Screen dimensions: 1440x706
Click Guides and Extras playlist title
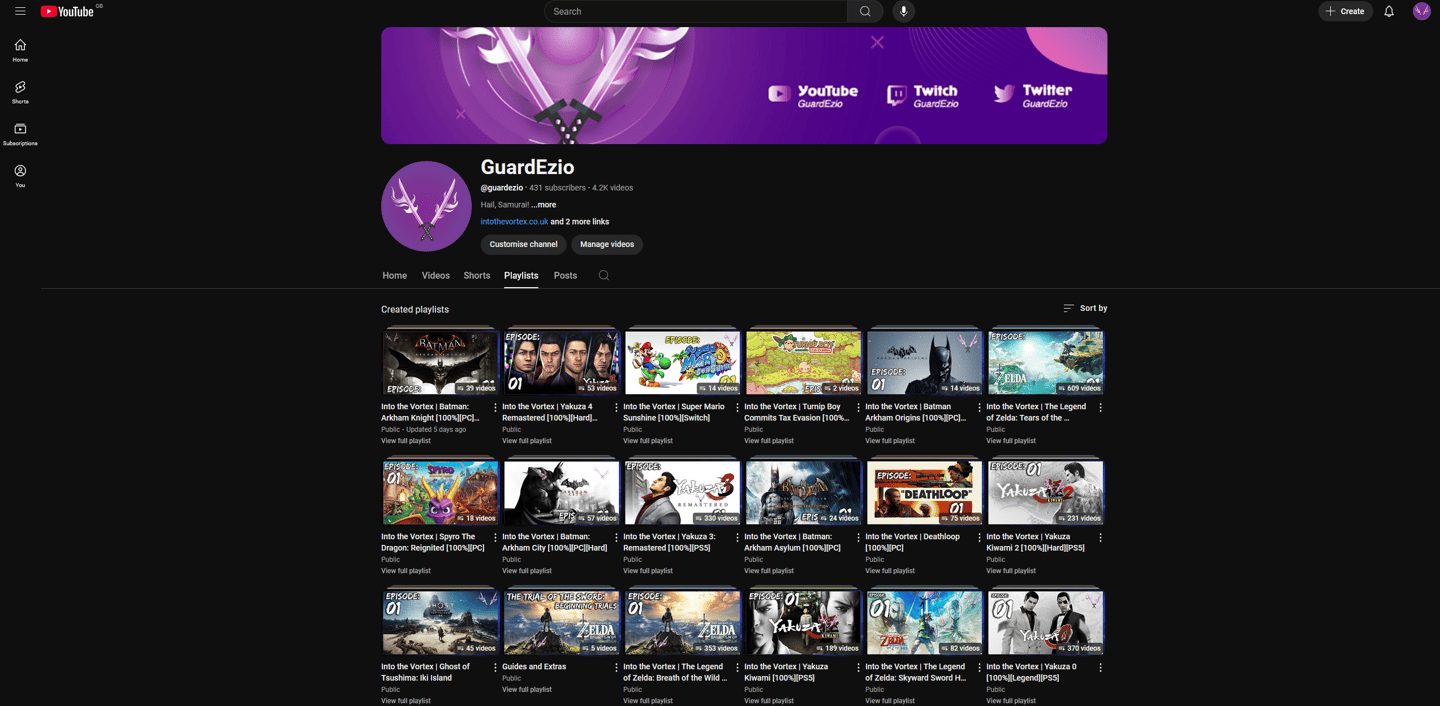[x=534, y=667]
